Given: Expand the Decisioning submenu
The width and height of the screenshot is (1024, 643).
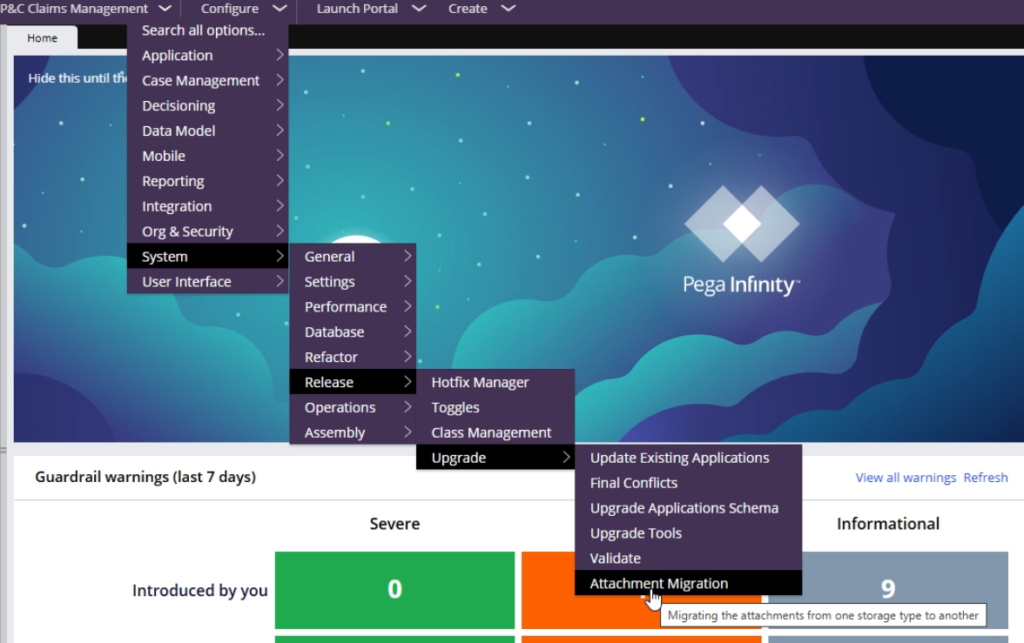Looking at the screenshot, I should click(x=208, y=106).
